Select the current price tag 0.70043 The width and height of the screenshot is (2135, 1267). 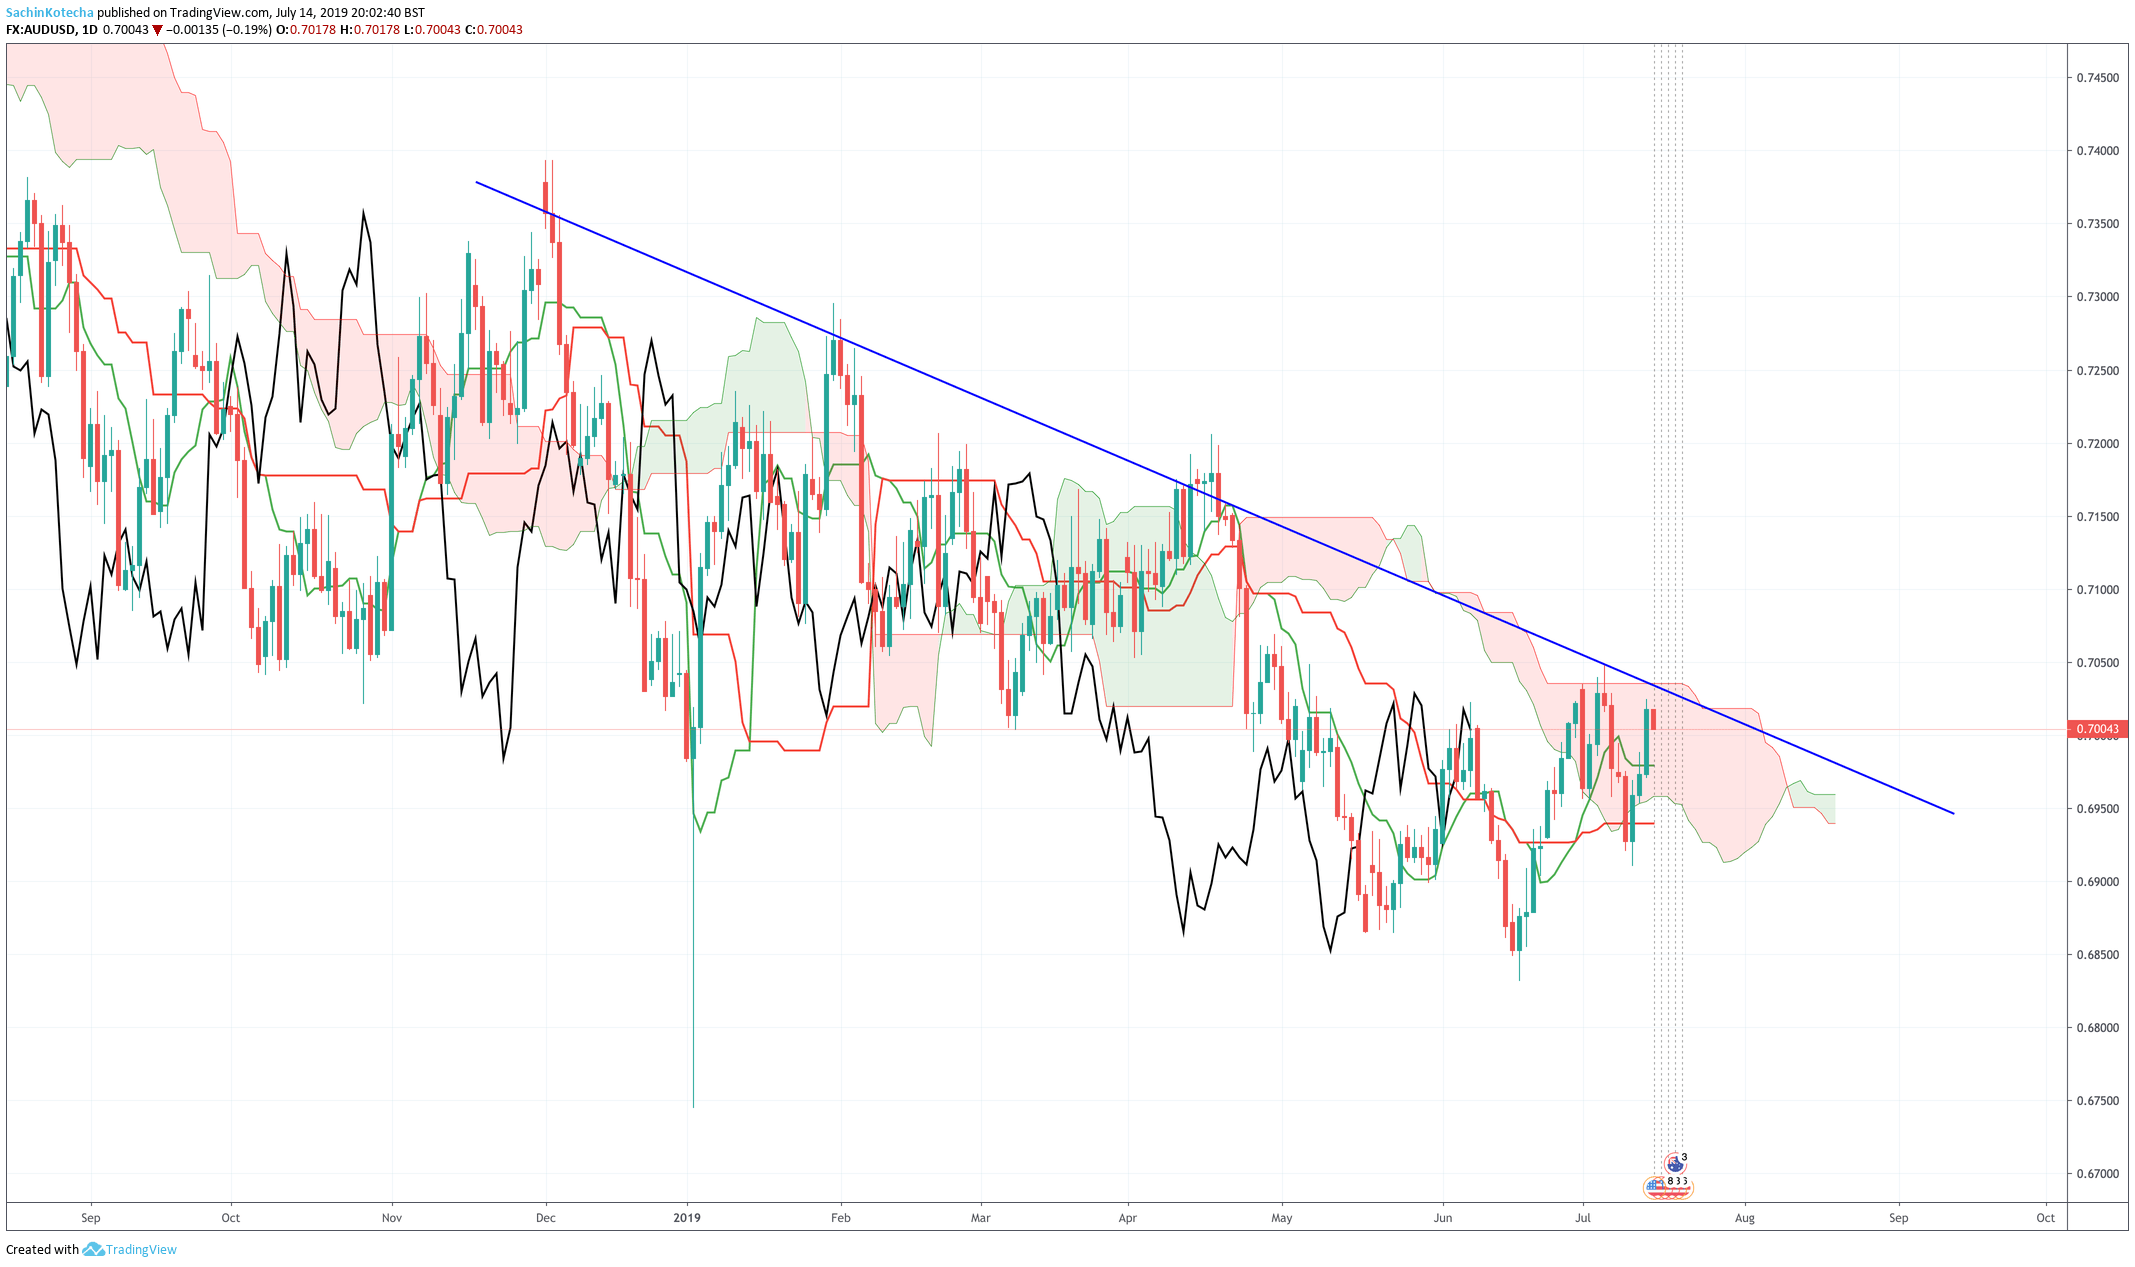coord(2097,729)
